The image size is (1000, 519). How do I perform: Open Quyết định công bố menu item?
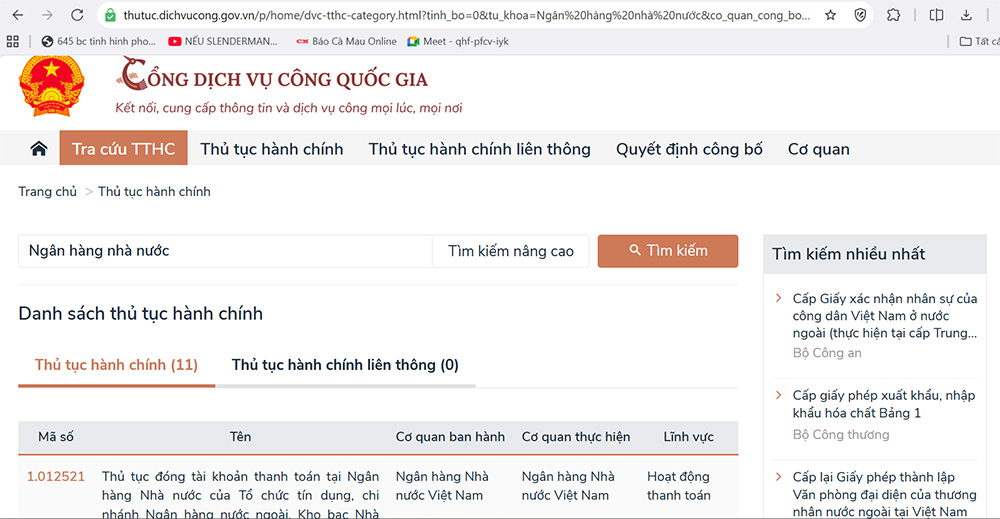(688, 149)
